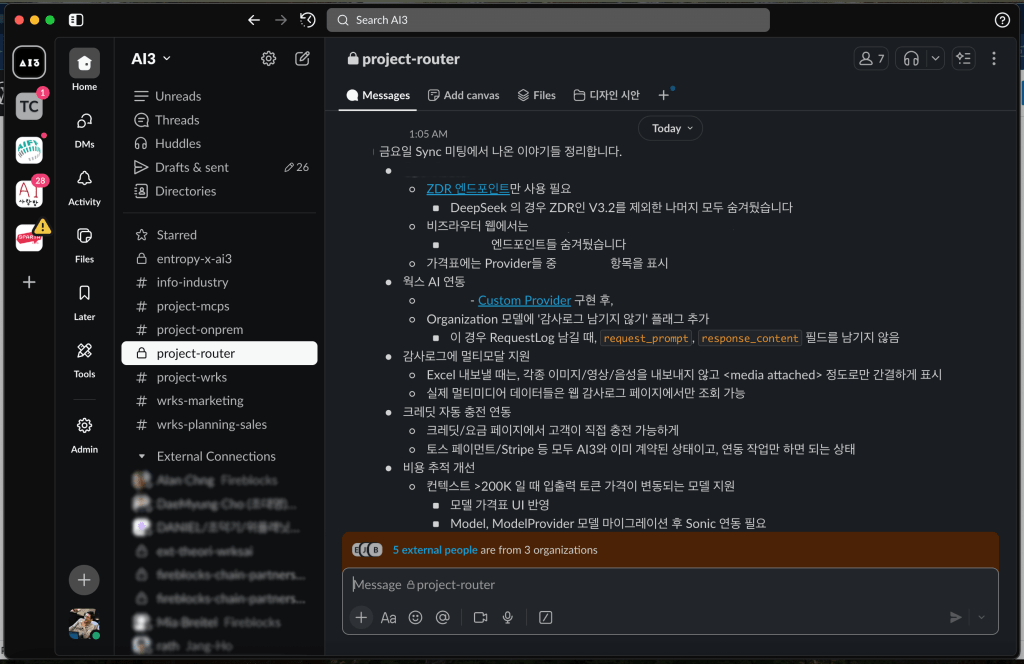Open workspace preferences gear icon
The width and height of the screenshot is (1024, 664).
(x=268, y=59)
